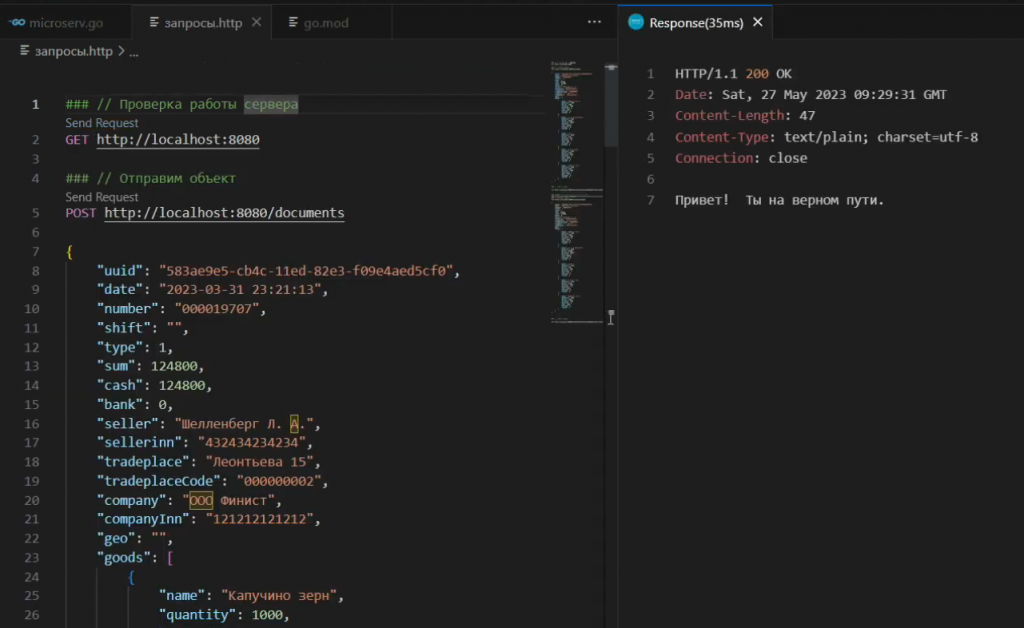Viewport: 1024px width, 628px height.
Task: Click the cash value 124800
Action: [182, 386]
